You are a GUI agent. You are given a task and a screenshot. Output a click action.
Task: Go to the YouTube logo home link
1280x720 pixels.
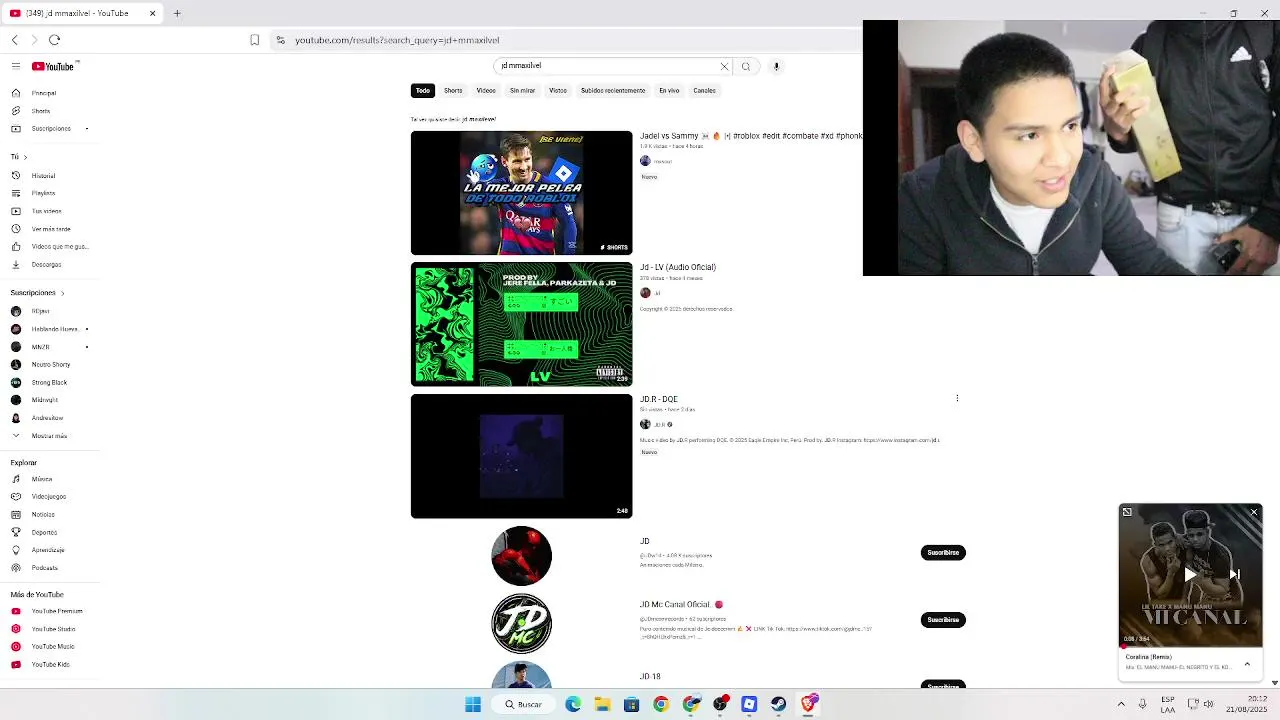pyautogui.click(x=54, y=66)
